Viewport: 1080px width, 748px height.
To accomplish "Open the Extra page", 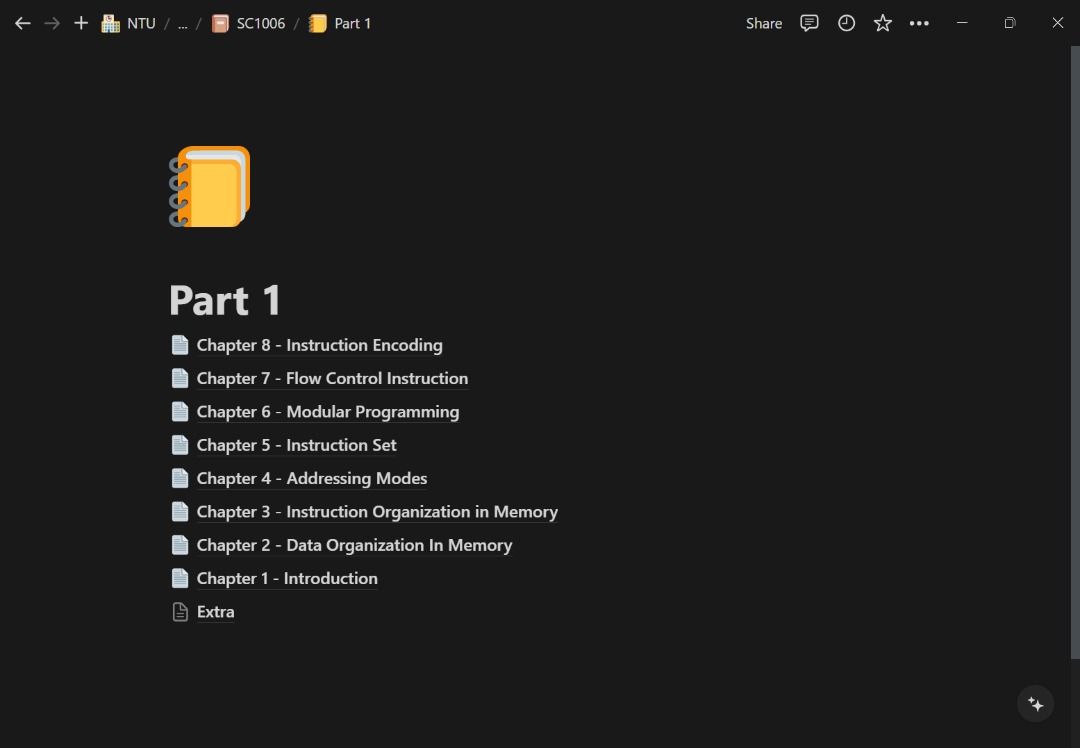I will pos(215,612).
